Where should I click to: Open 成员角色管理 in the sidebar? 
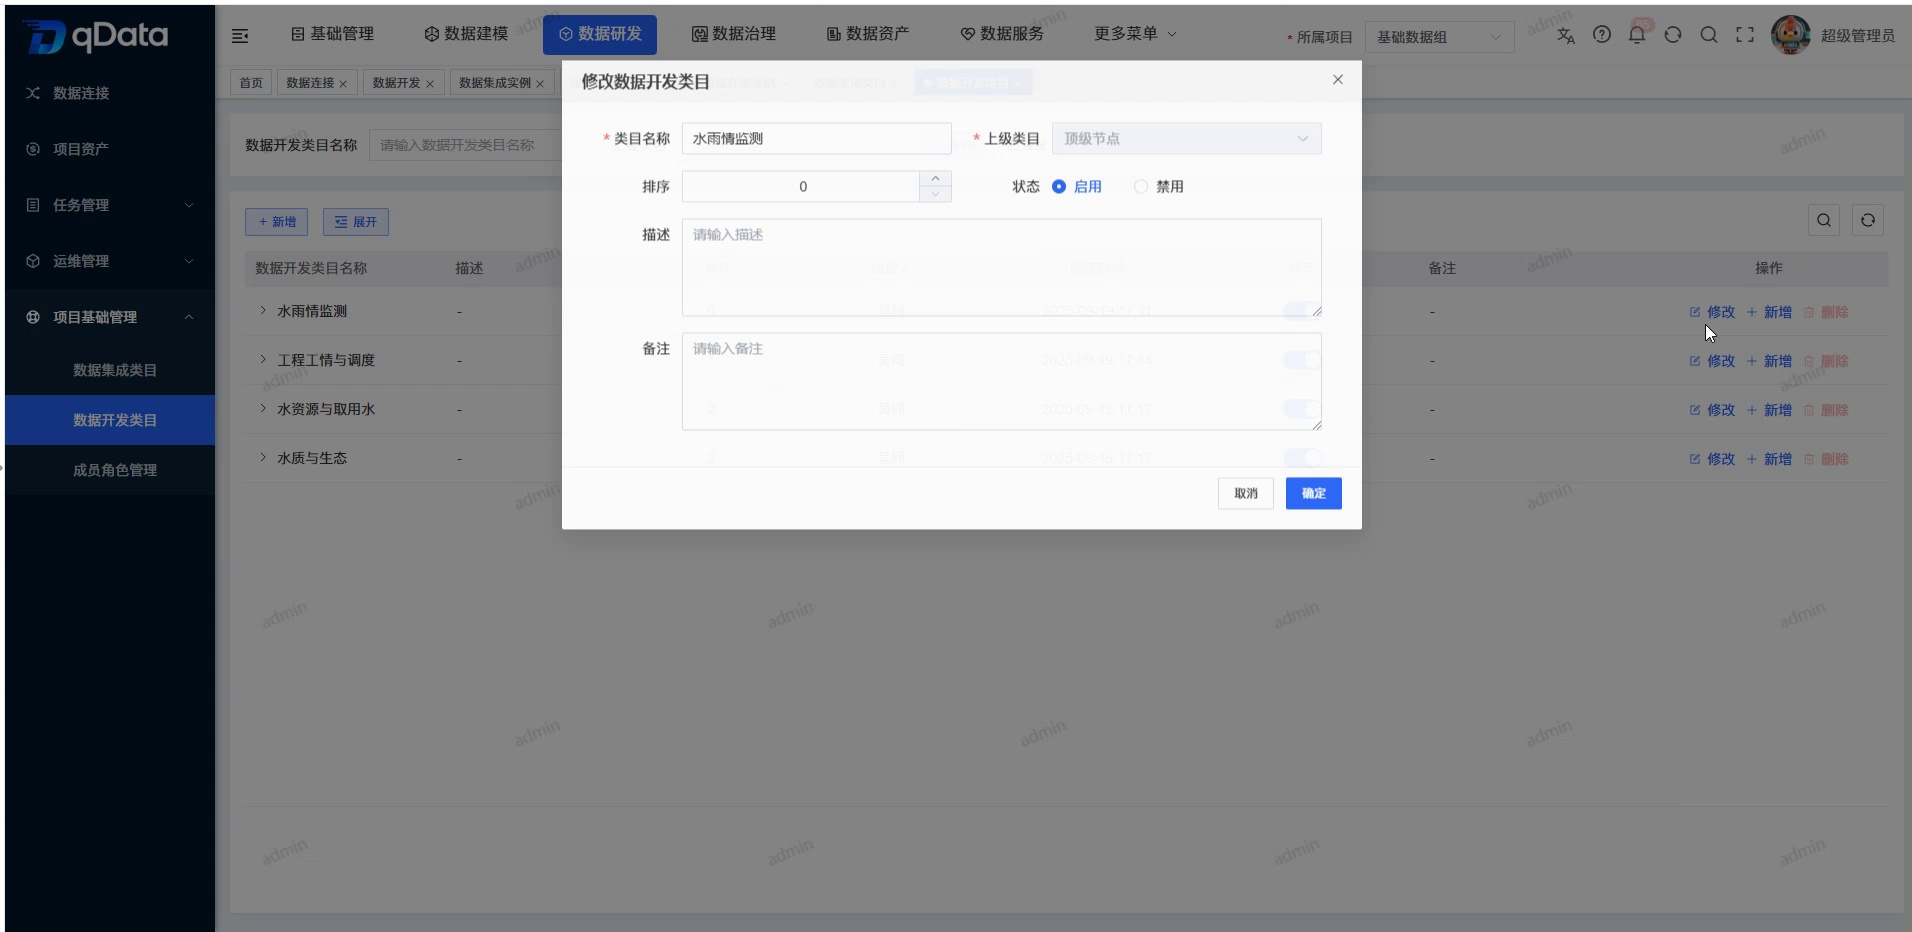pyautogui.click(x=110, y=470)
